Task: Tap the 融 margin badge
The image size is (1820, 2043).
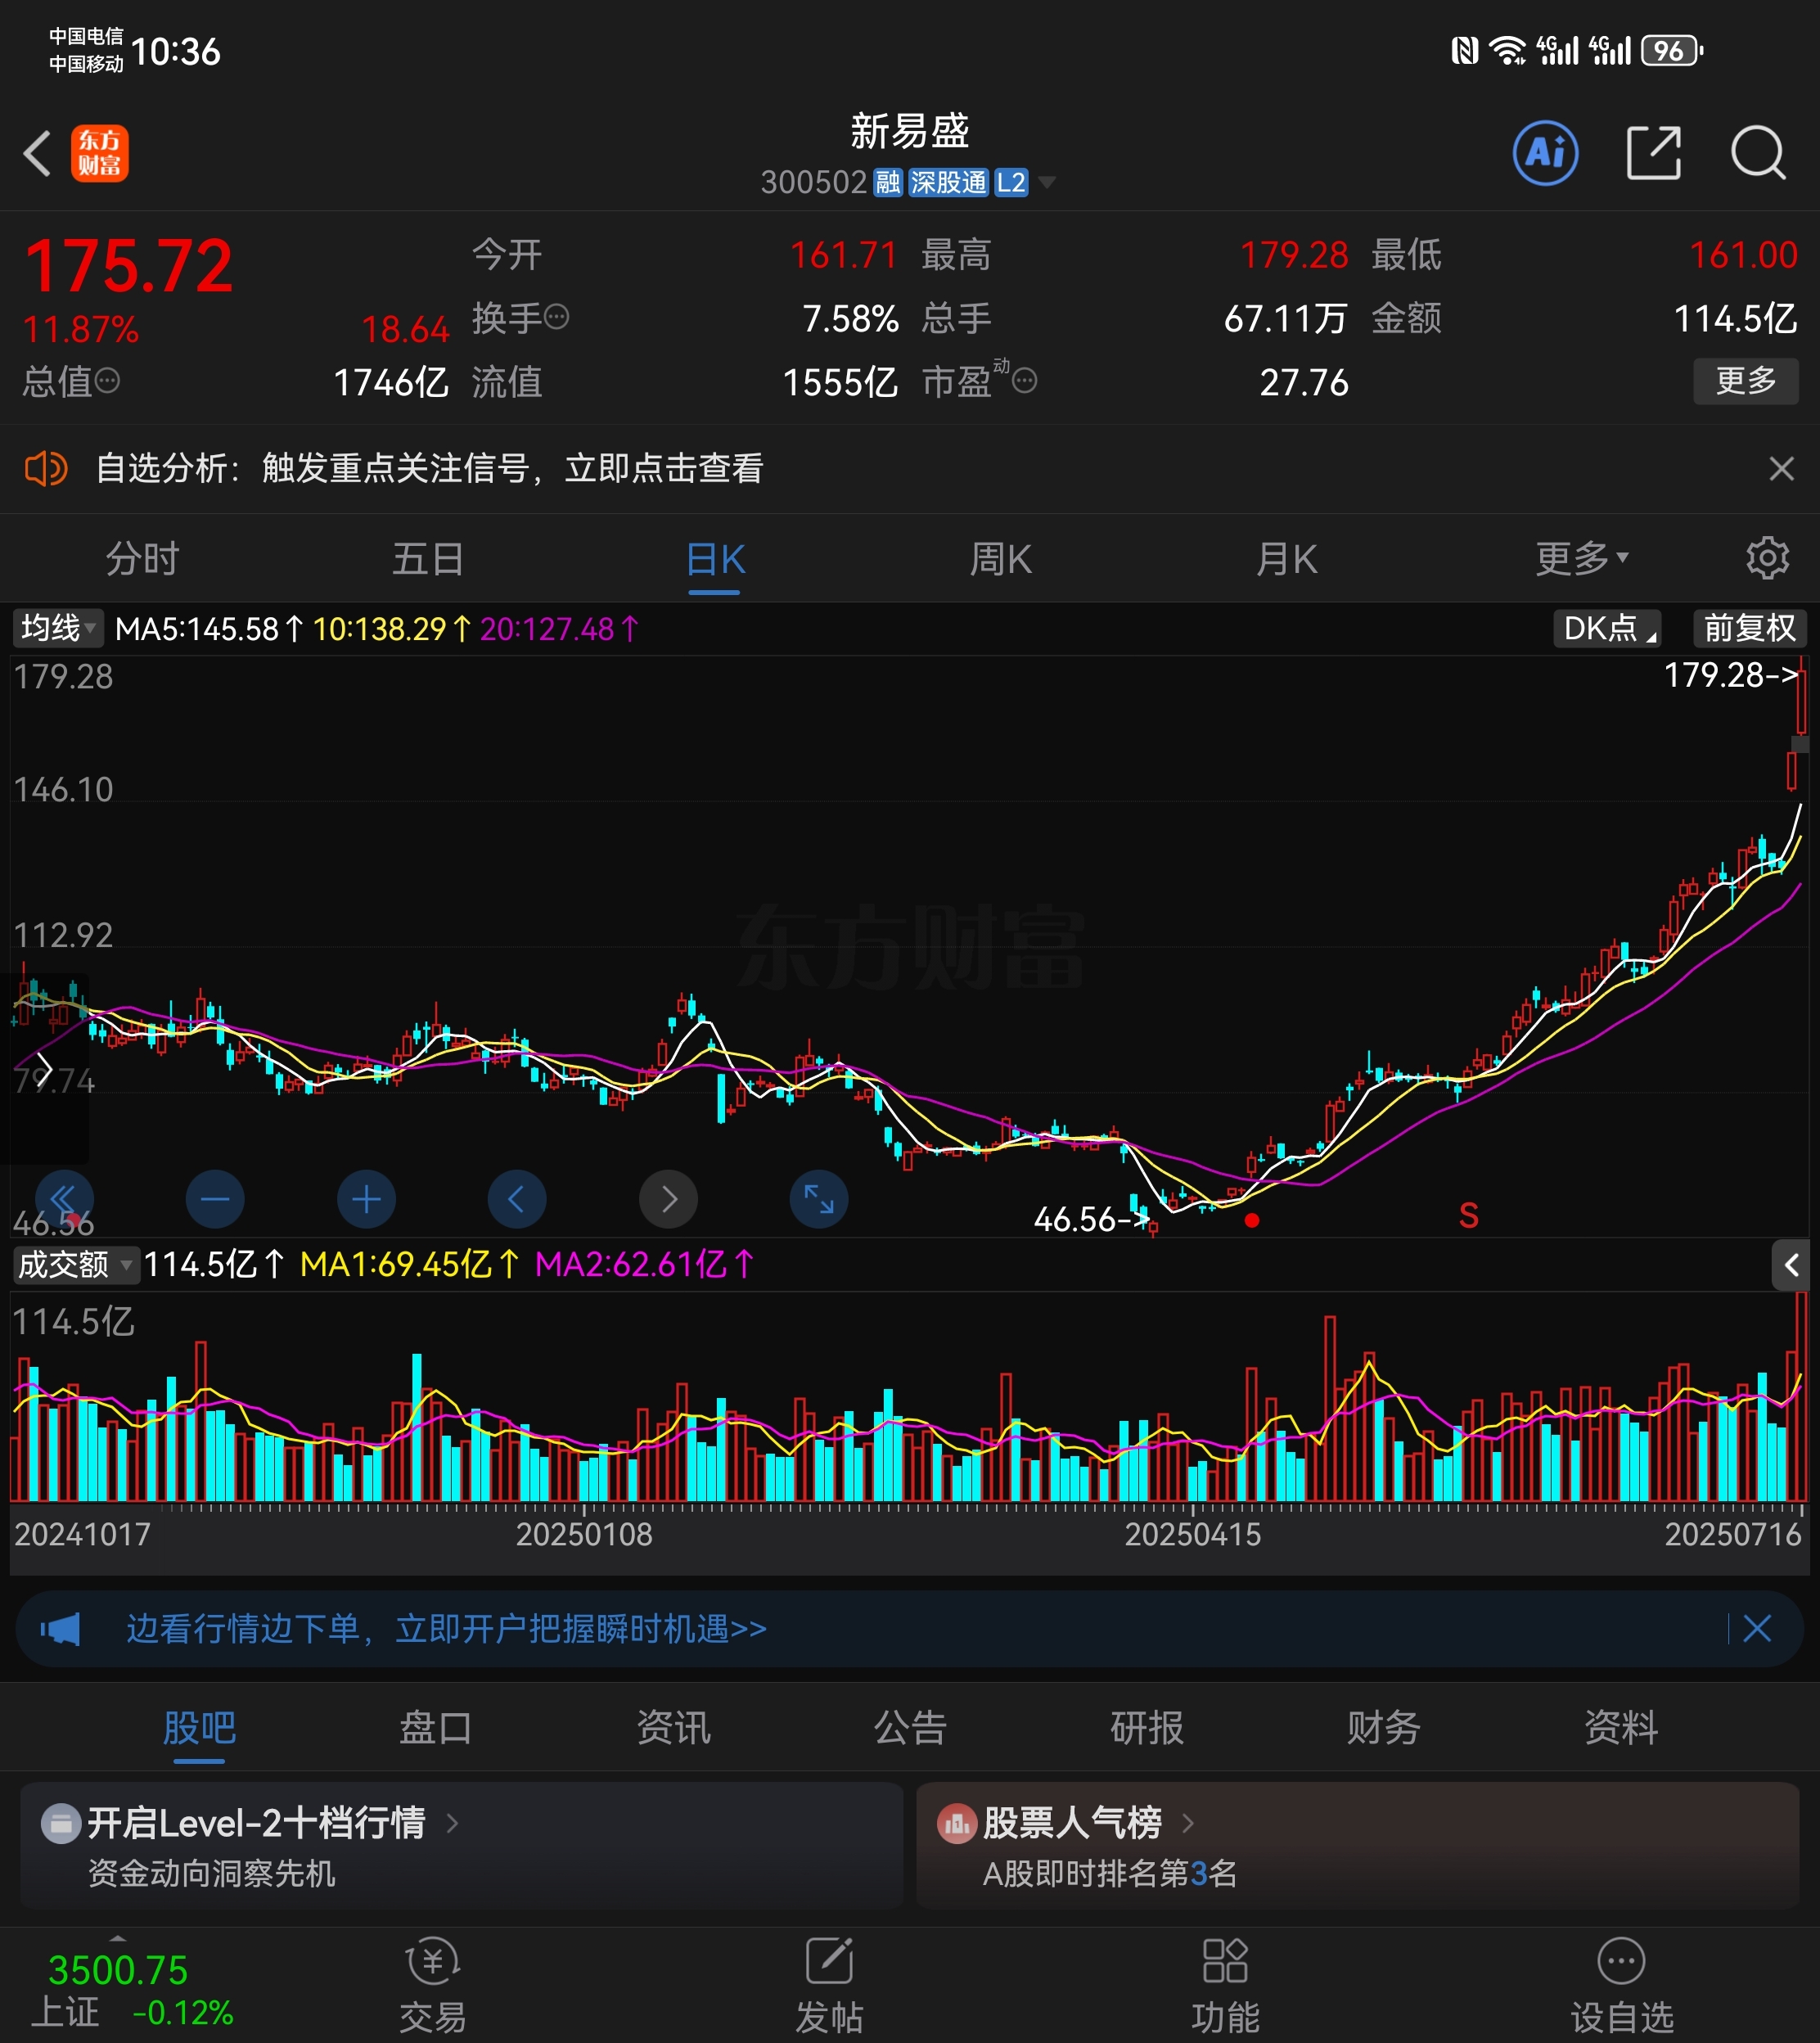Action: coord(888,182)
